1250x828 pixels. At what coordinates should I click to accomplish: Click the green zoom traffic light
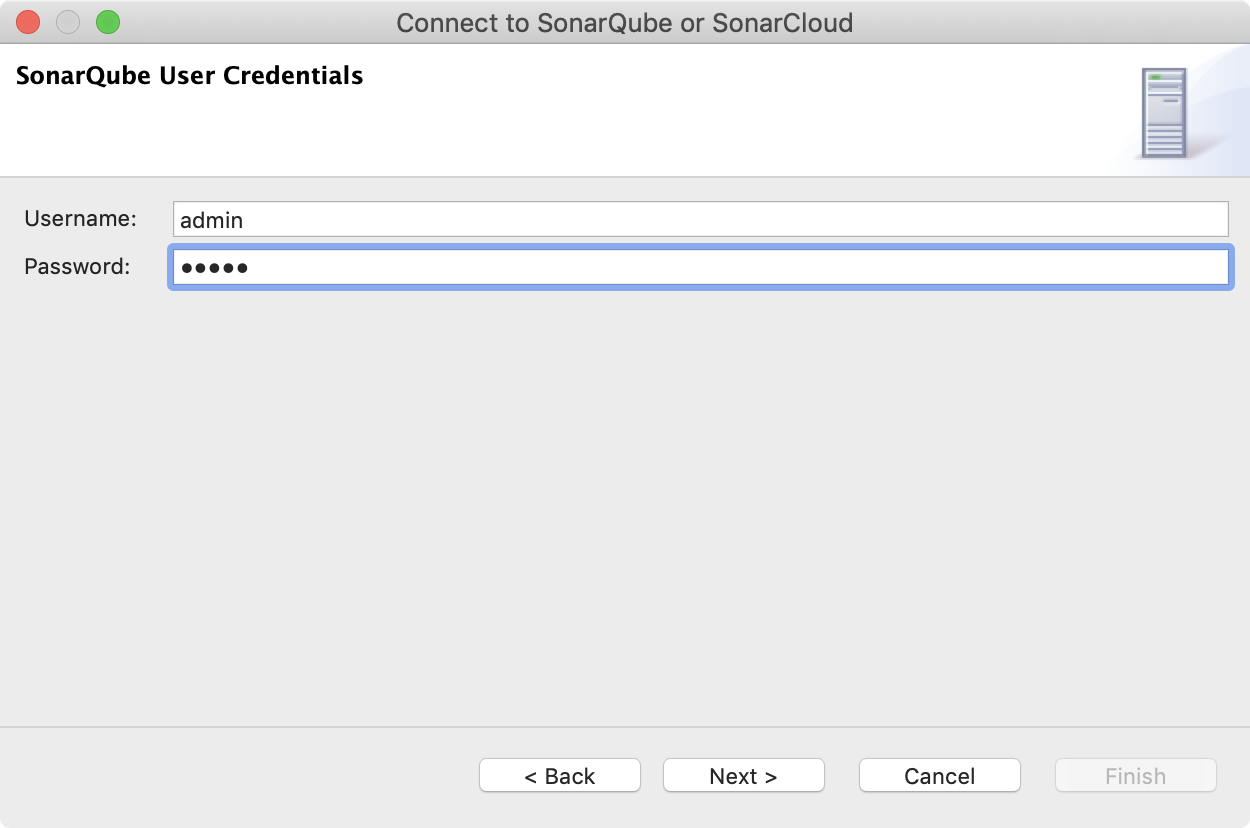pyautogui.click(x=108, y=21)
